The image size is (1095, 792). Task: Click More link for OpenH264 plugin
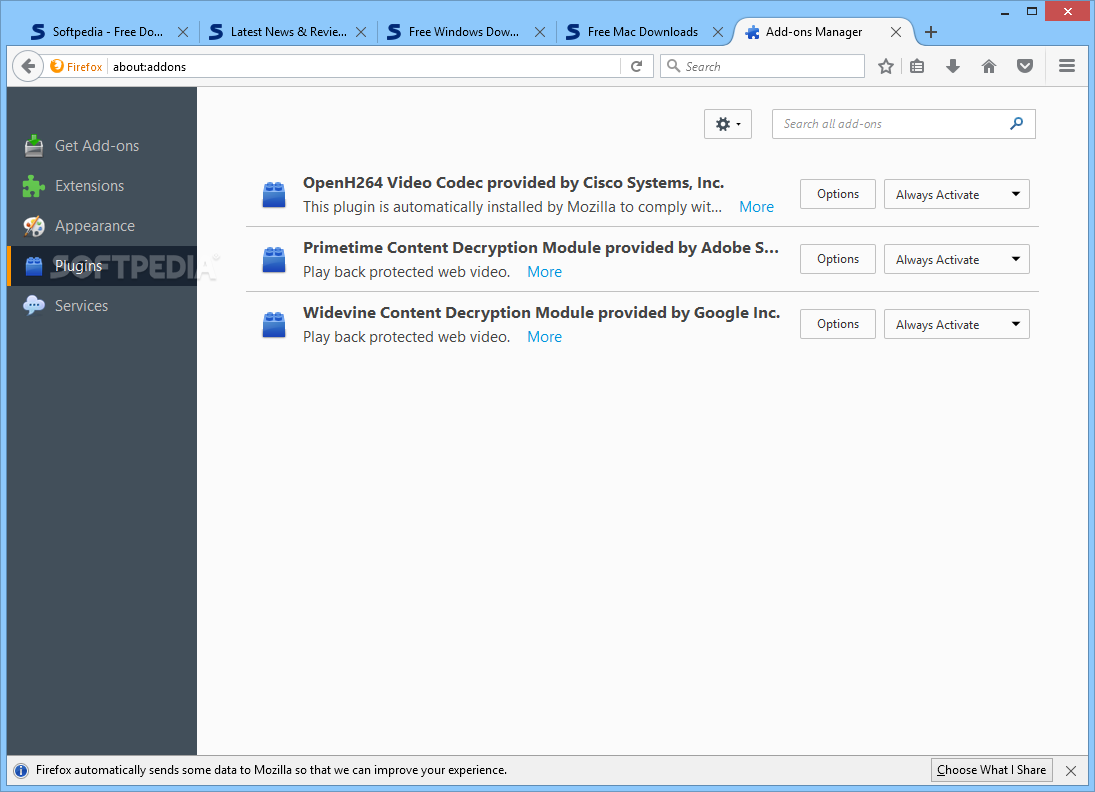point(756,207)
